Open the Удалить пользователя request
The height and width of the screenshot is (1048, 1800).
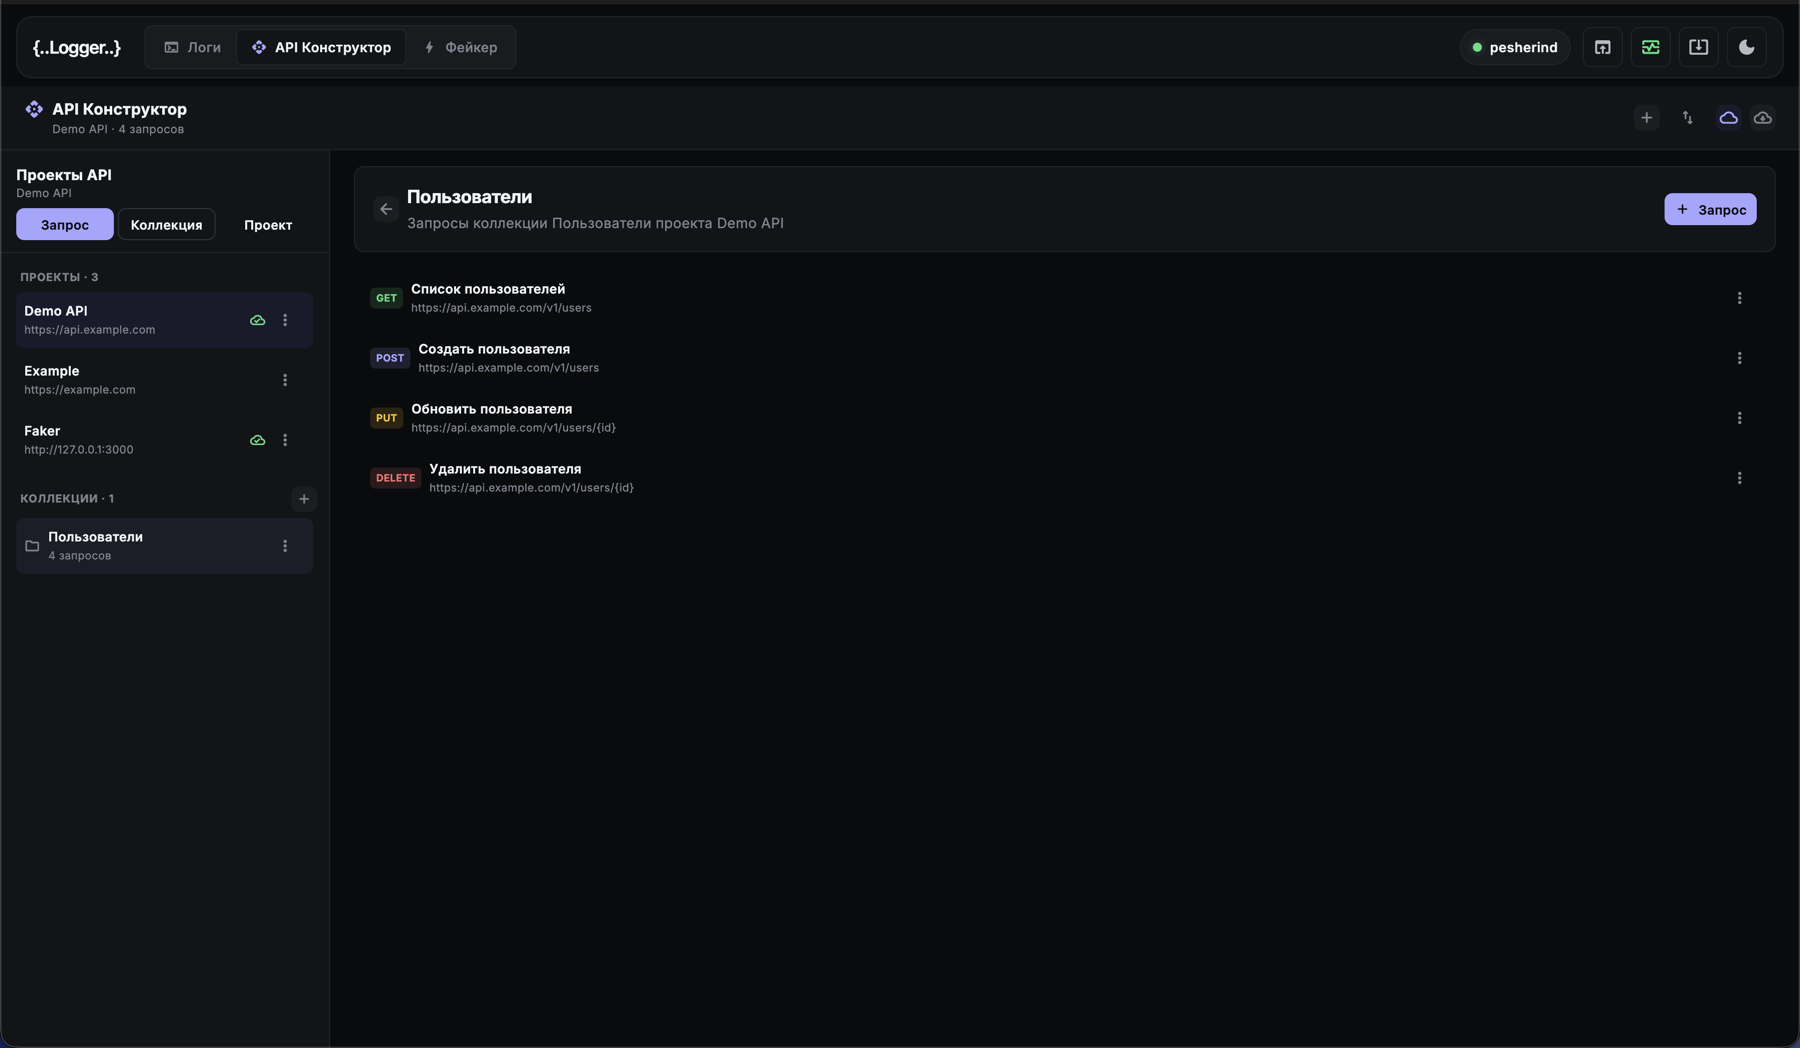coord(1064,478)
